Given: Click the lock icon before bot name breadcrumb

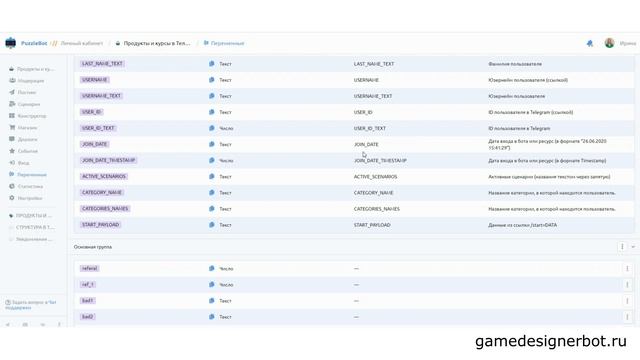Looking at the screenshot, I should coord(118,43).
